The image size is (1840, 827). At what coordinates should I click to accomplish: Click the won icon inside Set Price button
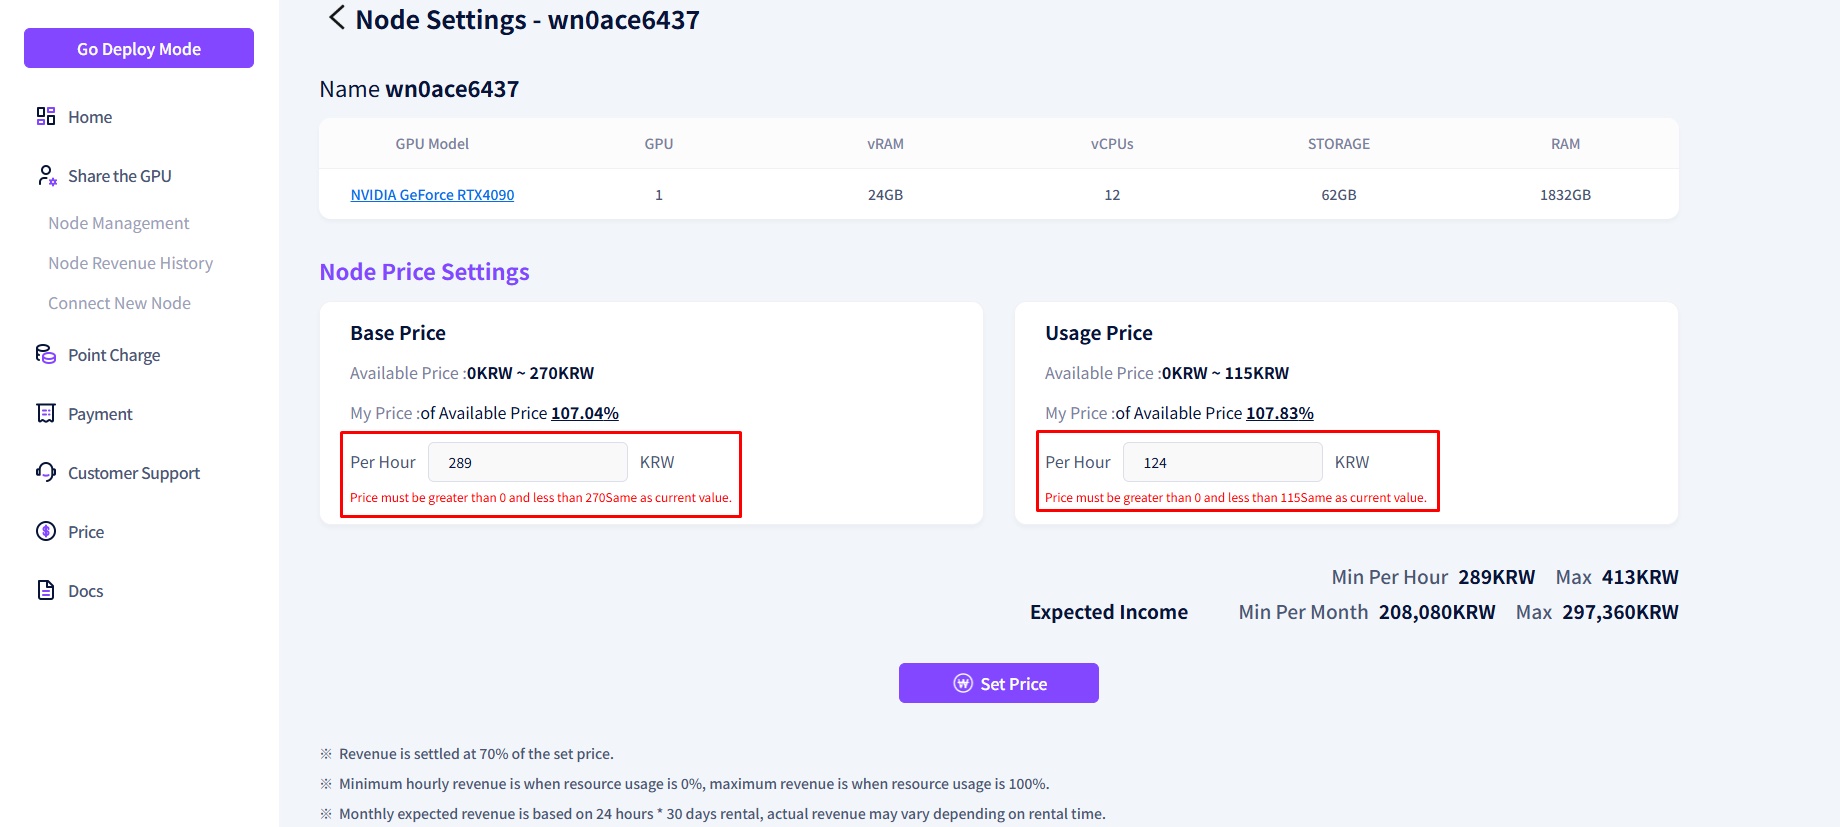pyautogui.click(x=963, y=683)
